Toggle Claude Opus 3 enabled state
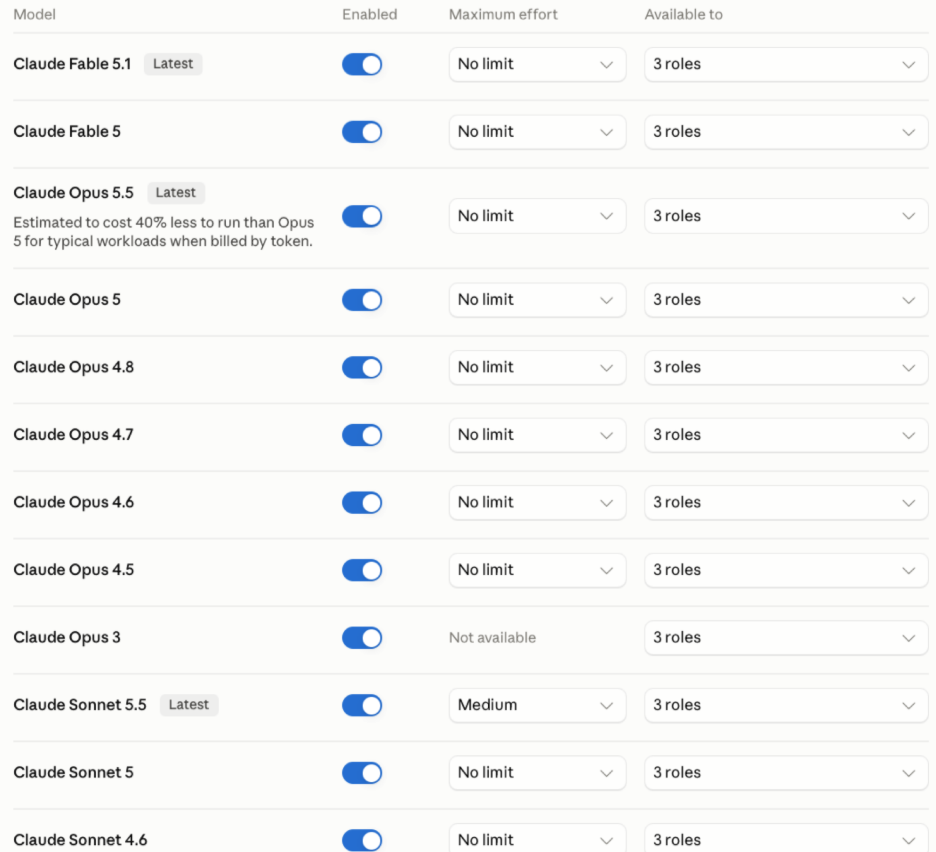The width and height of the screenshot is (936, 852). tap(362, 638)
